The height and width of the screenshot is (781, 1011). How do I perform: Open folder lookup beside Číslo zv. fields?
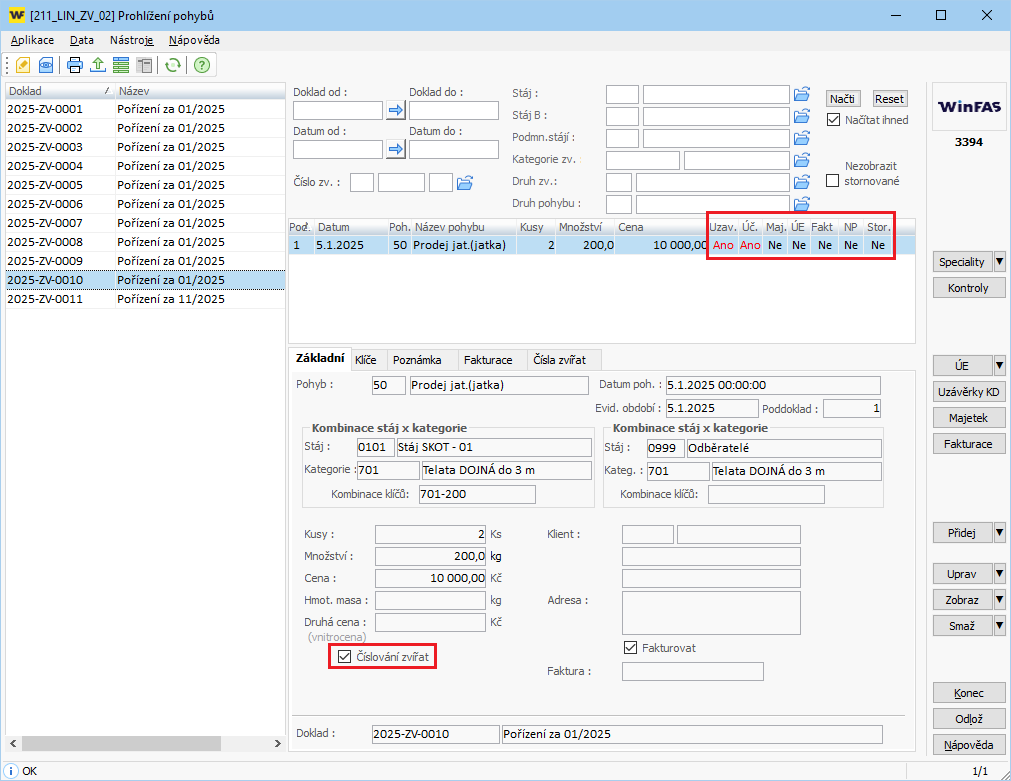464,182
